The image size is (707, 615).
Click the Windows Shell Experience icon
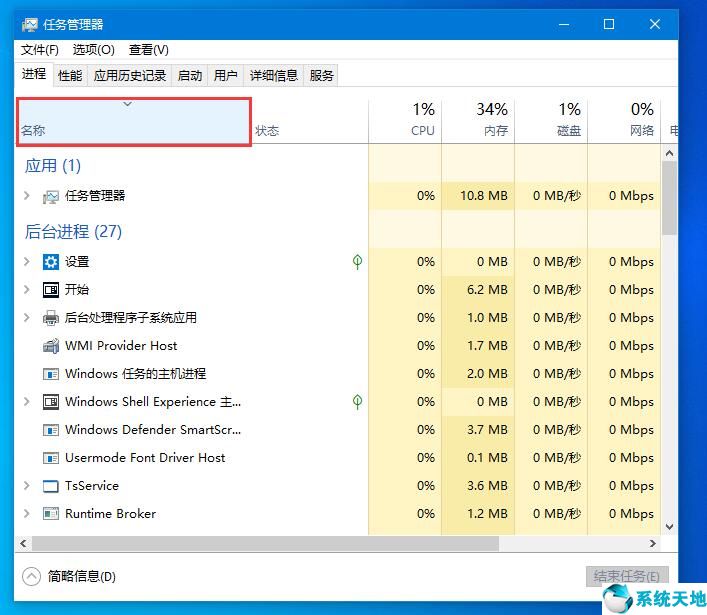pos(50,402)
